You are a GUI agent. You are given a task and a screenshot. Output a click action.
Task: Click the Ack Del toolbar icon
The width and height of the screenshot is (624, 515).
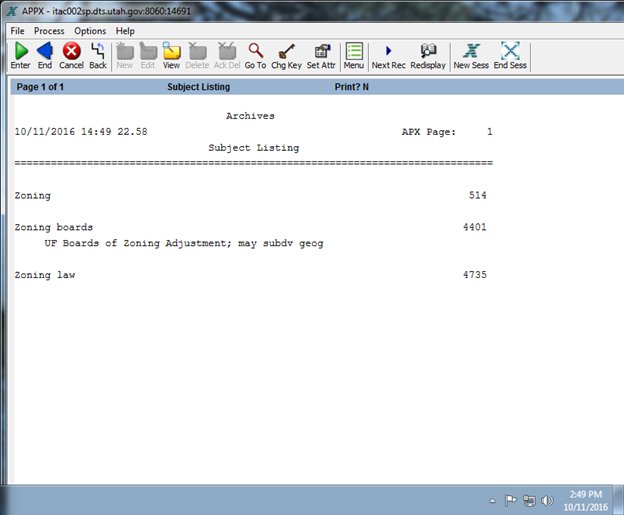point(227,51)
